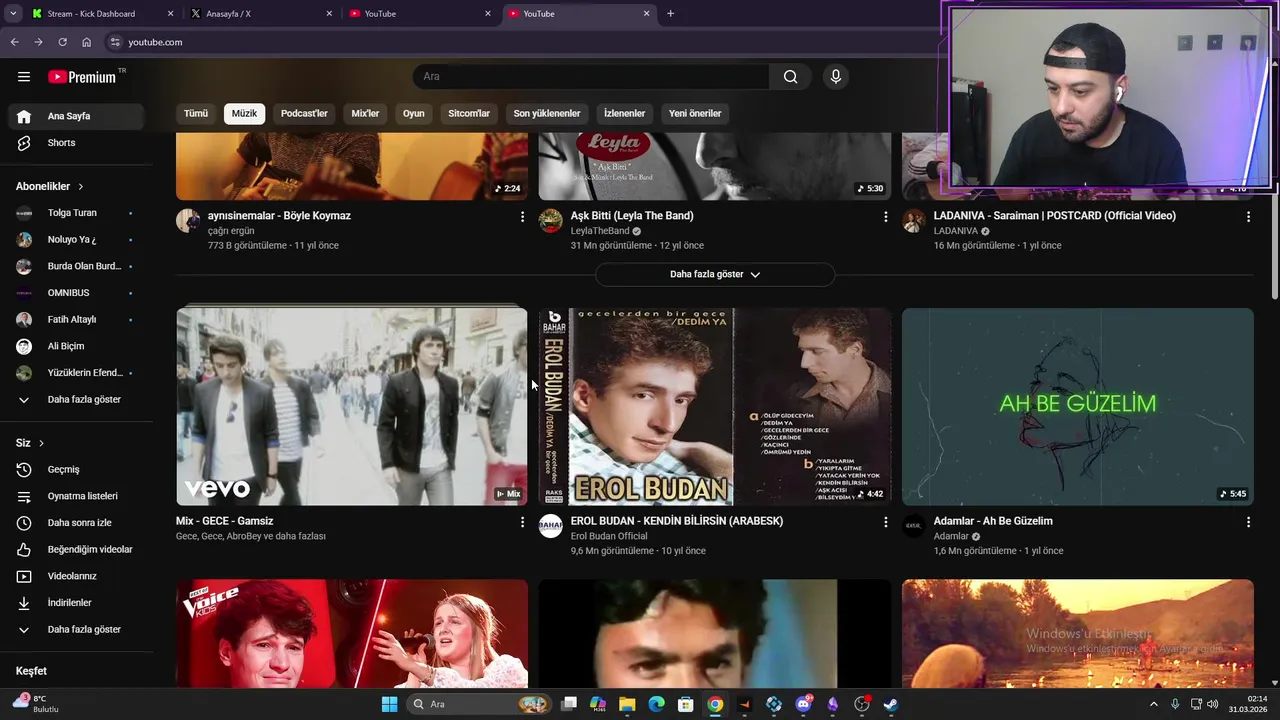Show hidden system tray icons
This screenshot has width=1280, height=720.
pyautogui.click(x=1154, y=704)
